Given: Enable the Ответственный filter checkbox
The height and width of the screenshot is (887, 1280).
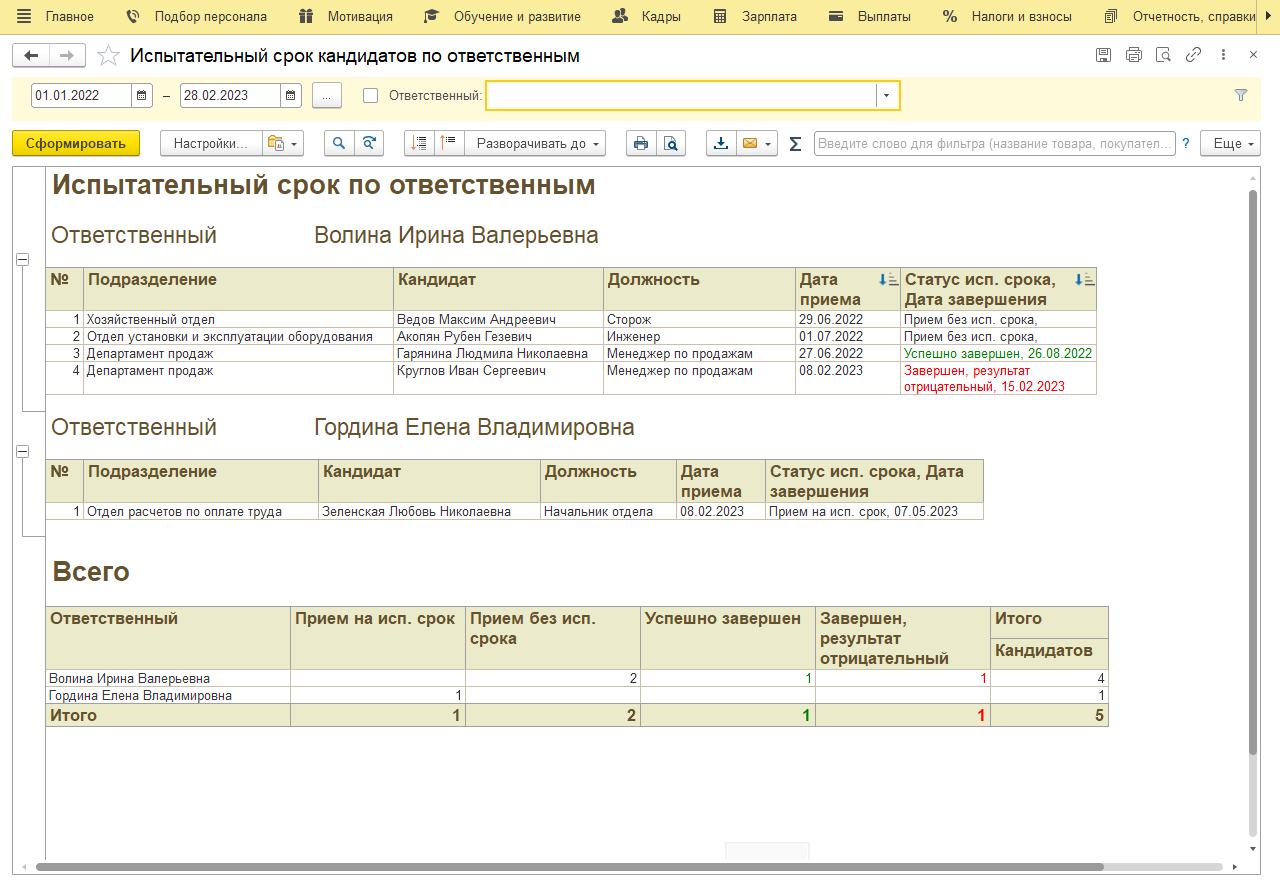Looking at the screenshot, I should [x=371, y=96].
